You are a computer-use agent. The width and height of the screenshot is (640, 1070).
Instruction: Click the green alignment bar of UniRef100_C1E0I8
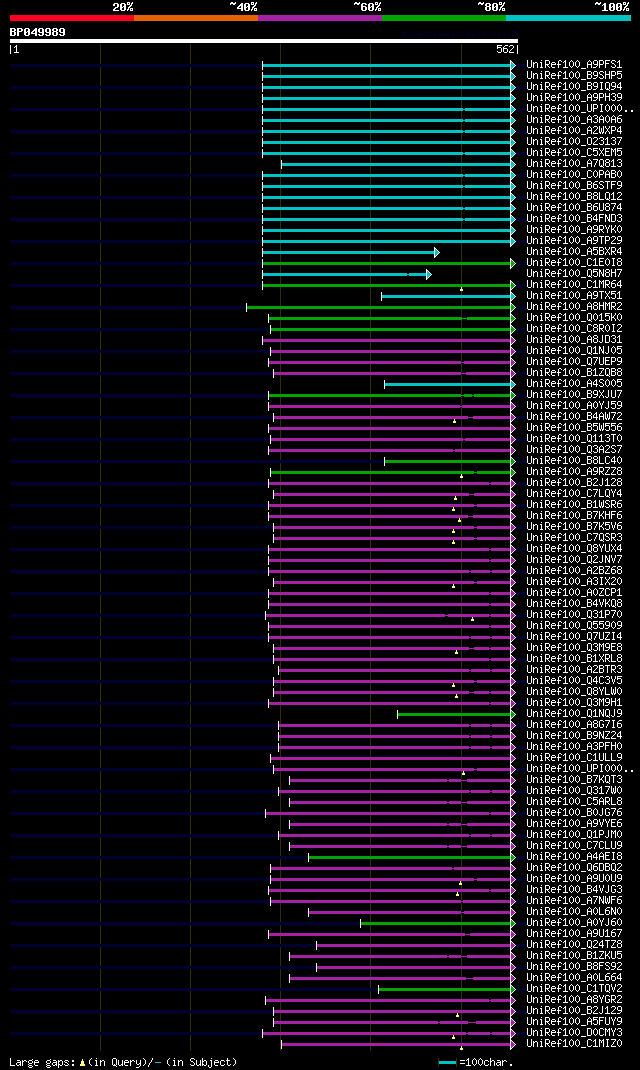[x=388, y=263]
